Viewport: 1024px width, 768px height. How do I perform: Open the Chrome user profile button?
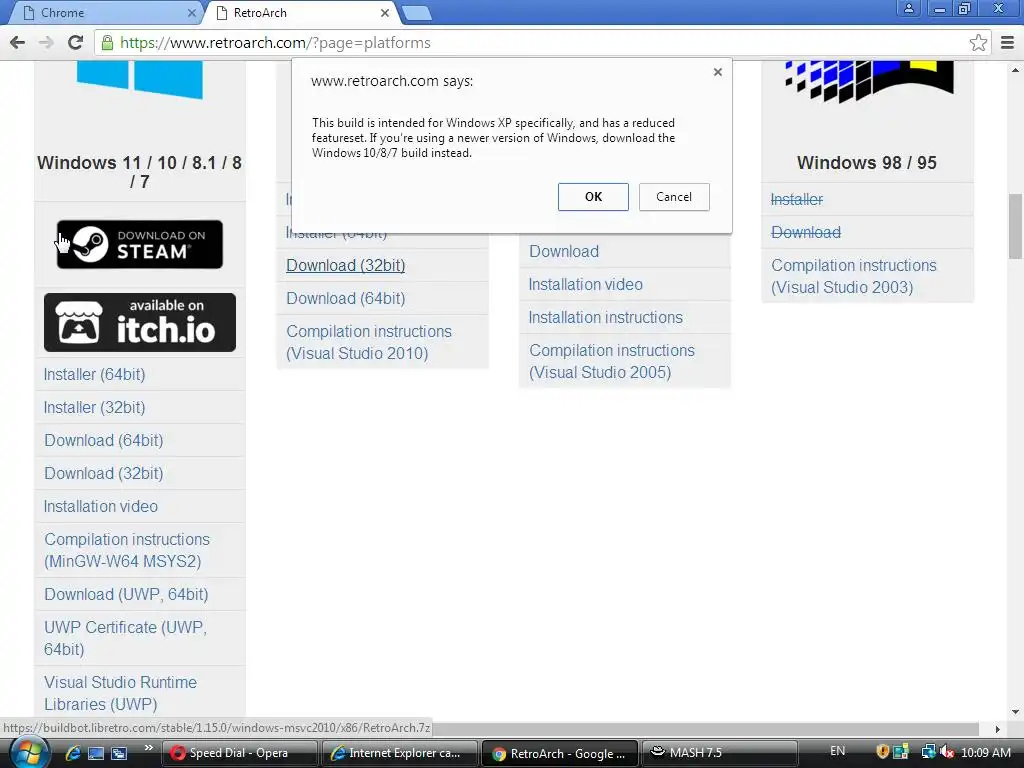point(908,8)
